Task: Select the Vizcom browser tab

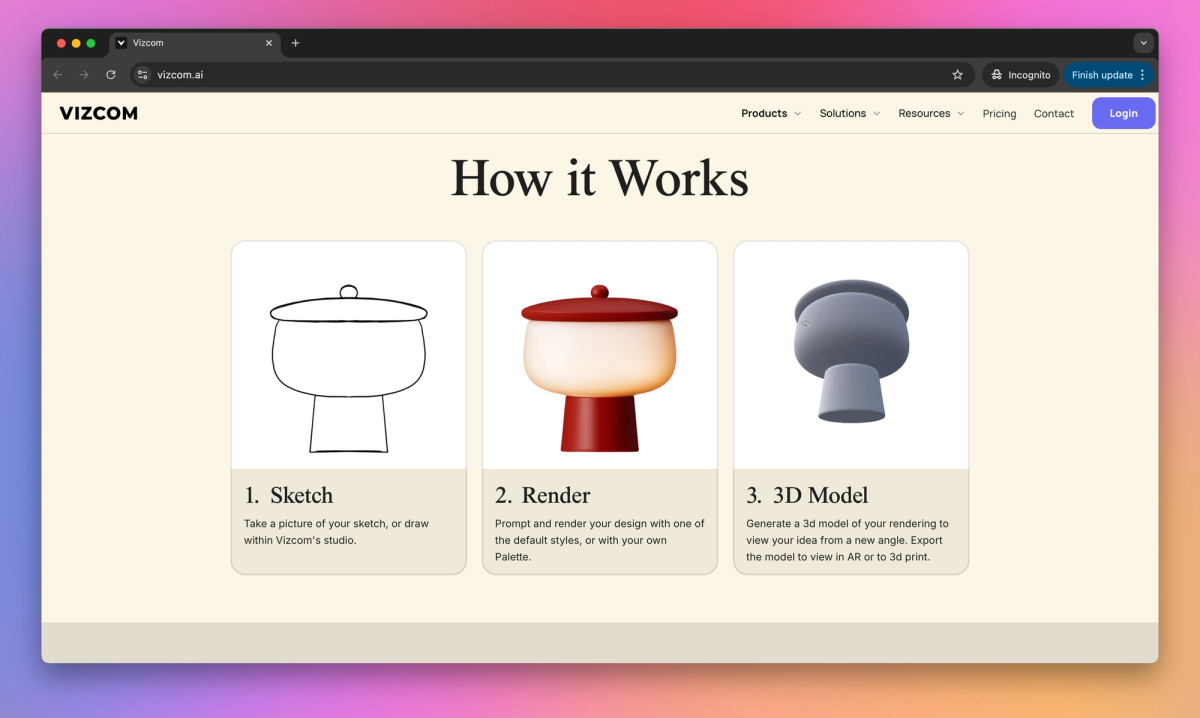Action: pyautogui.click(x=195, y=43)
